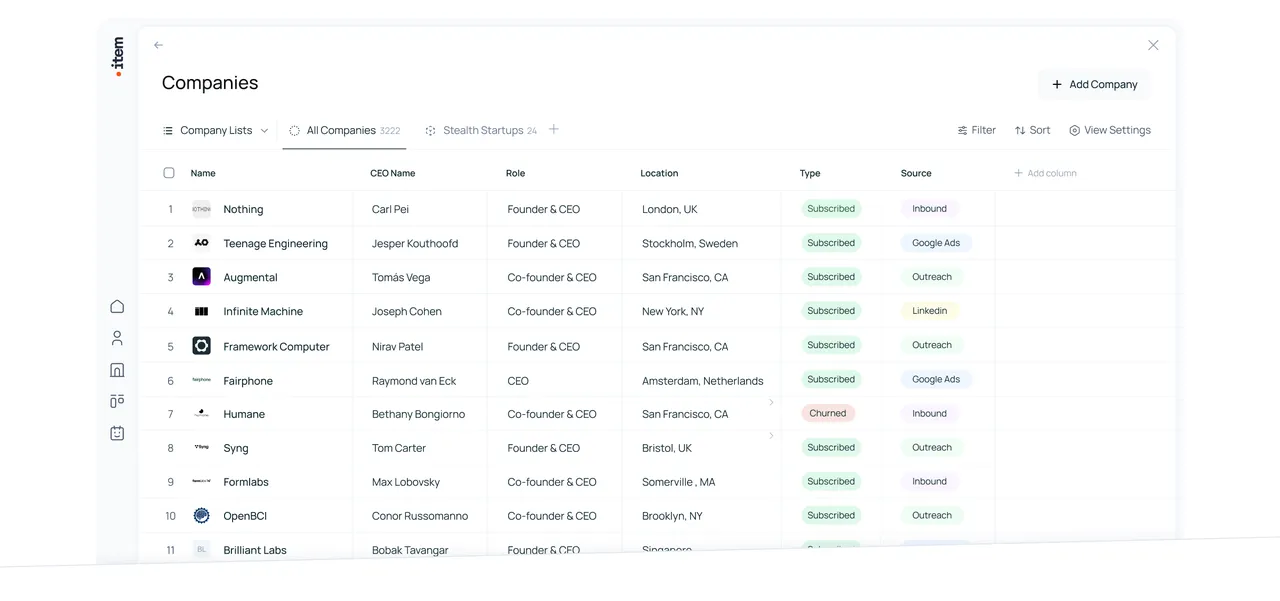Select CEO name Carl Pei
Image resolution: width=1280 pixels, height=601 pixels.
[x=390, y=209]
